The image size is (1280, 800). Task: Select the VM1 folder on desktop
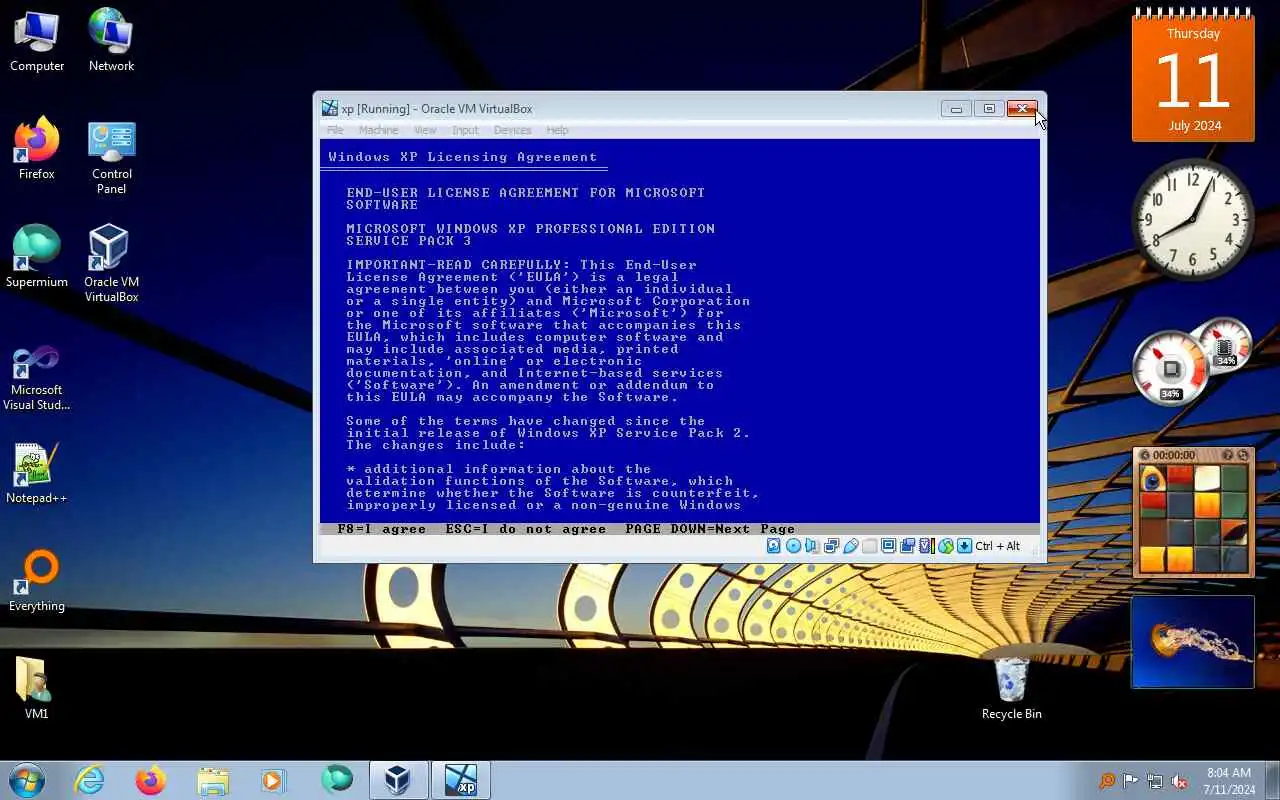pyautogui.click(x=37, y=688)
